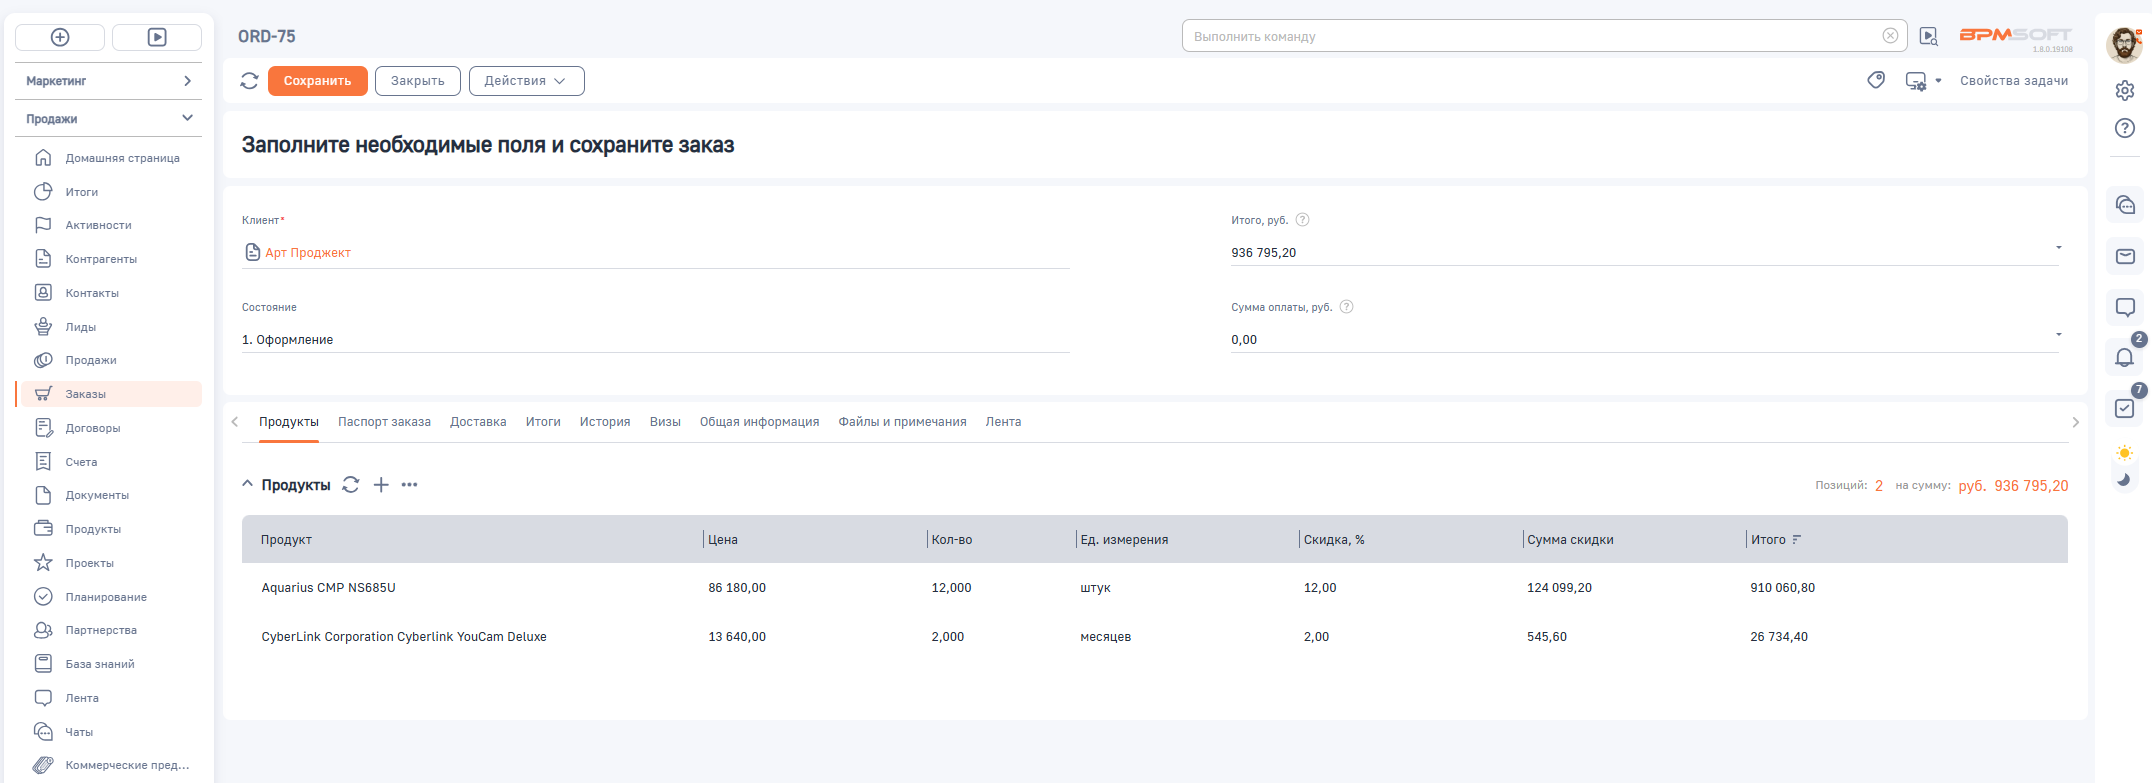Switch to light theme sun icon
The image size is (2152, 783).
pyautogui.click(x=2125, y=453)
